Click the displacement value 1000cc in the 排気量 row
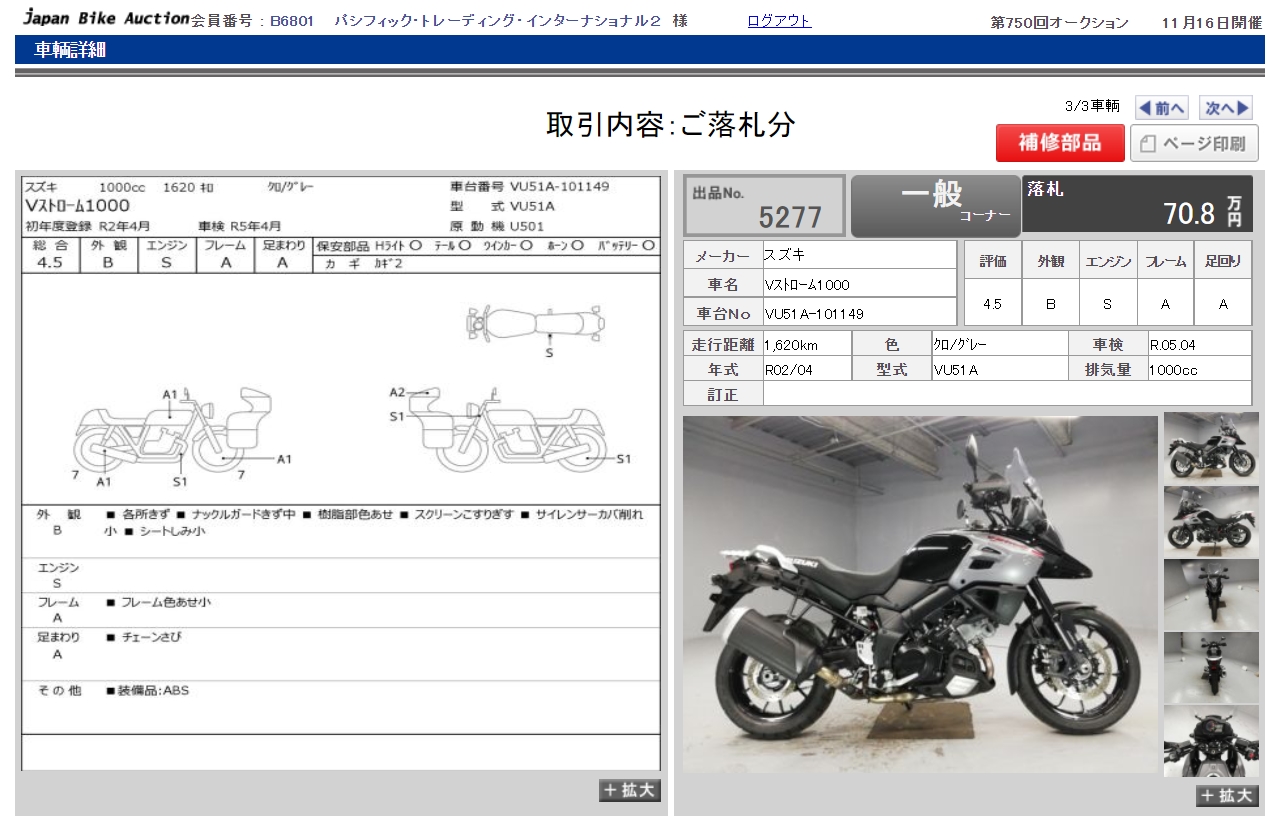 1174,370
